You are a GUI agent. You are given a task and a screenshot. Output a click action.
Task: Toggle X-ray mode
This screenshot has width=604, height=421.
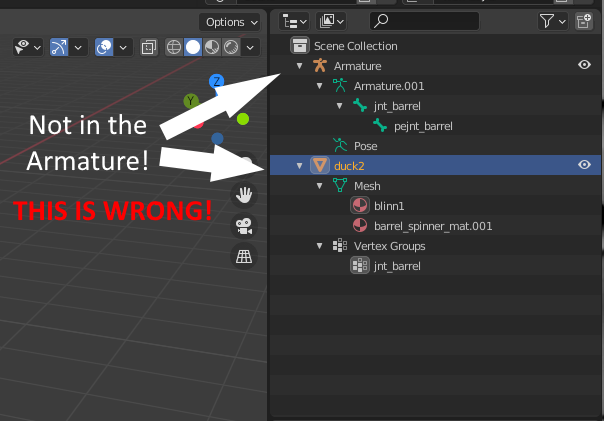tap(149, 47)
